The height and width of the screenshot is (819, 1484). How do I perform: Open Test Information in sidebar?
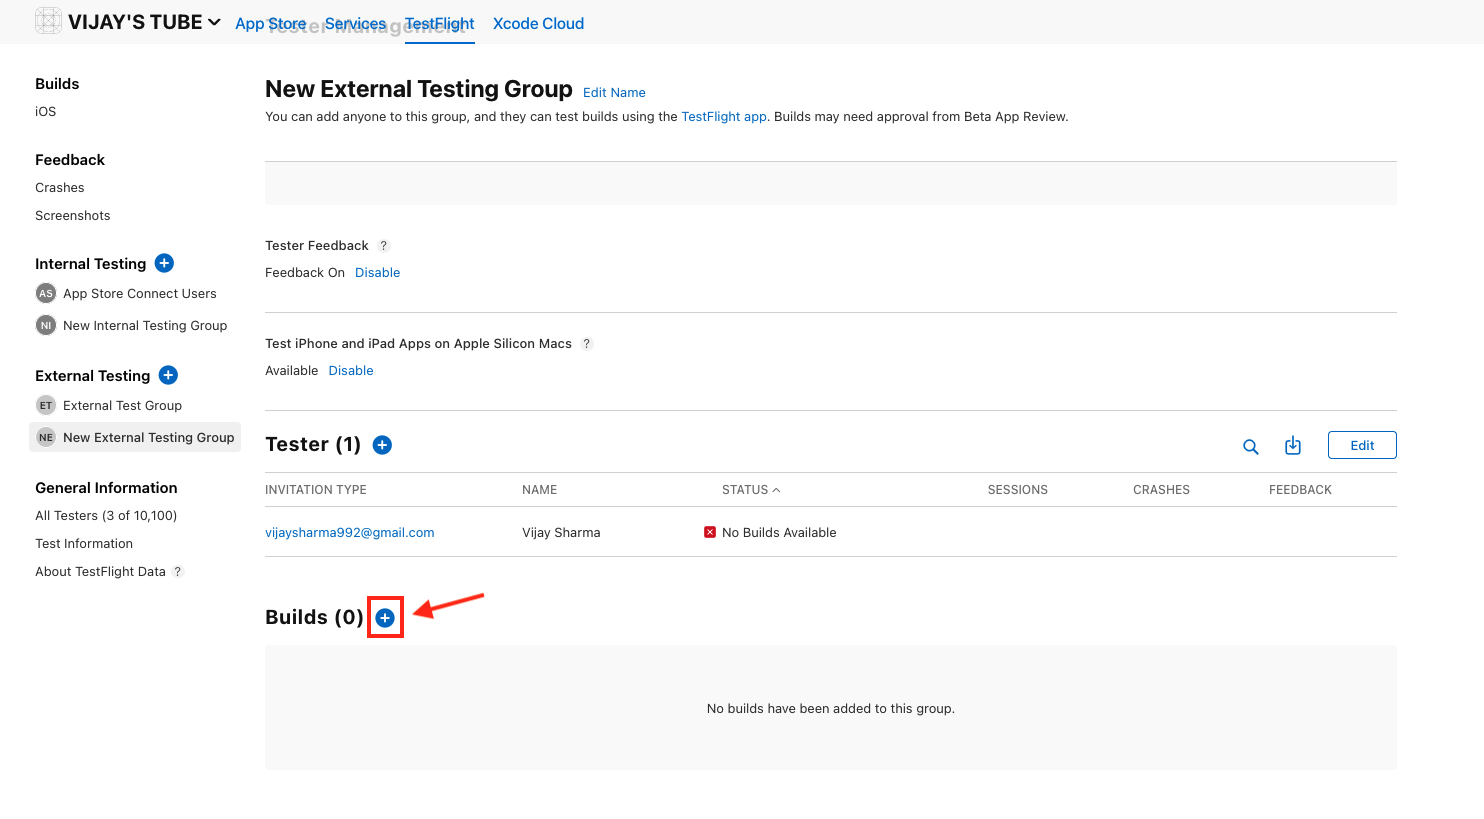pyautogui.click(x=84, y=543)
